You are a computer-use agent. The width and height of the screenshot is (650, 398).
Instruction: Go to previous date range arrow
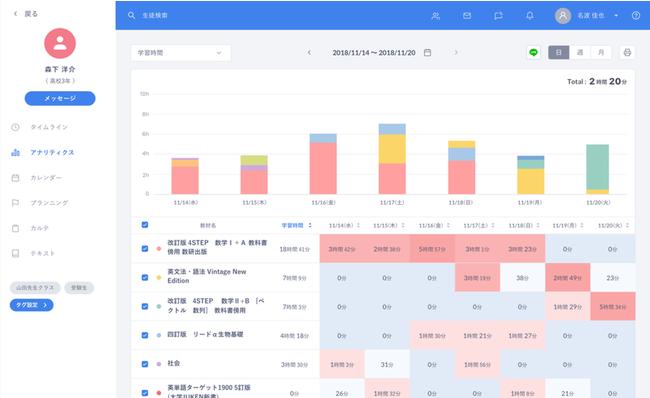[x=309, y=53]
